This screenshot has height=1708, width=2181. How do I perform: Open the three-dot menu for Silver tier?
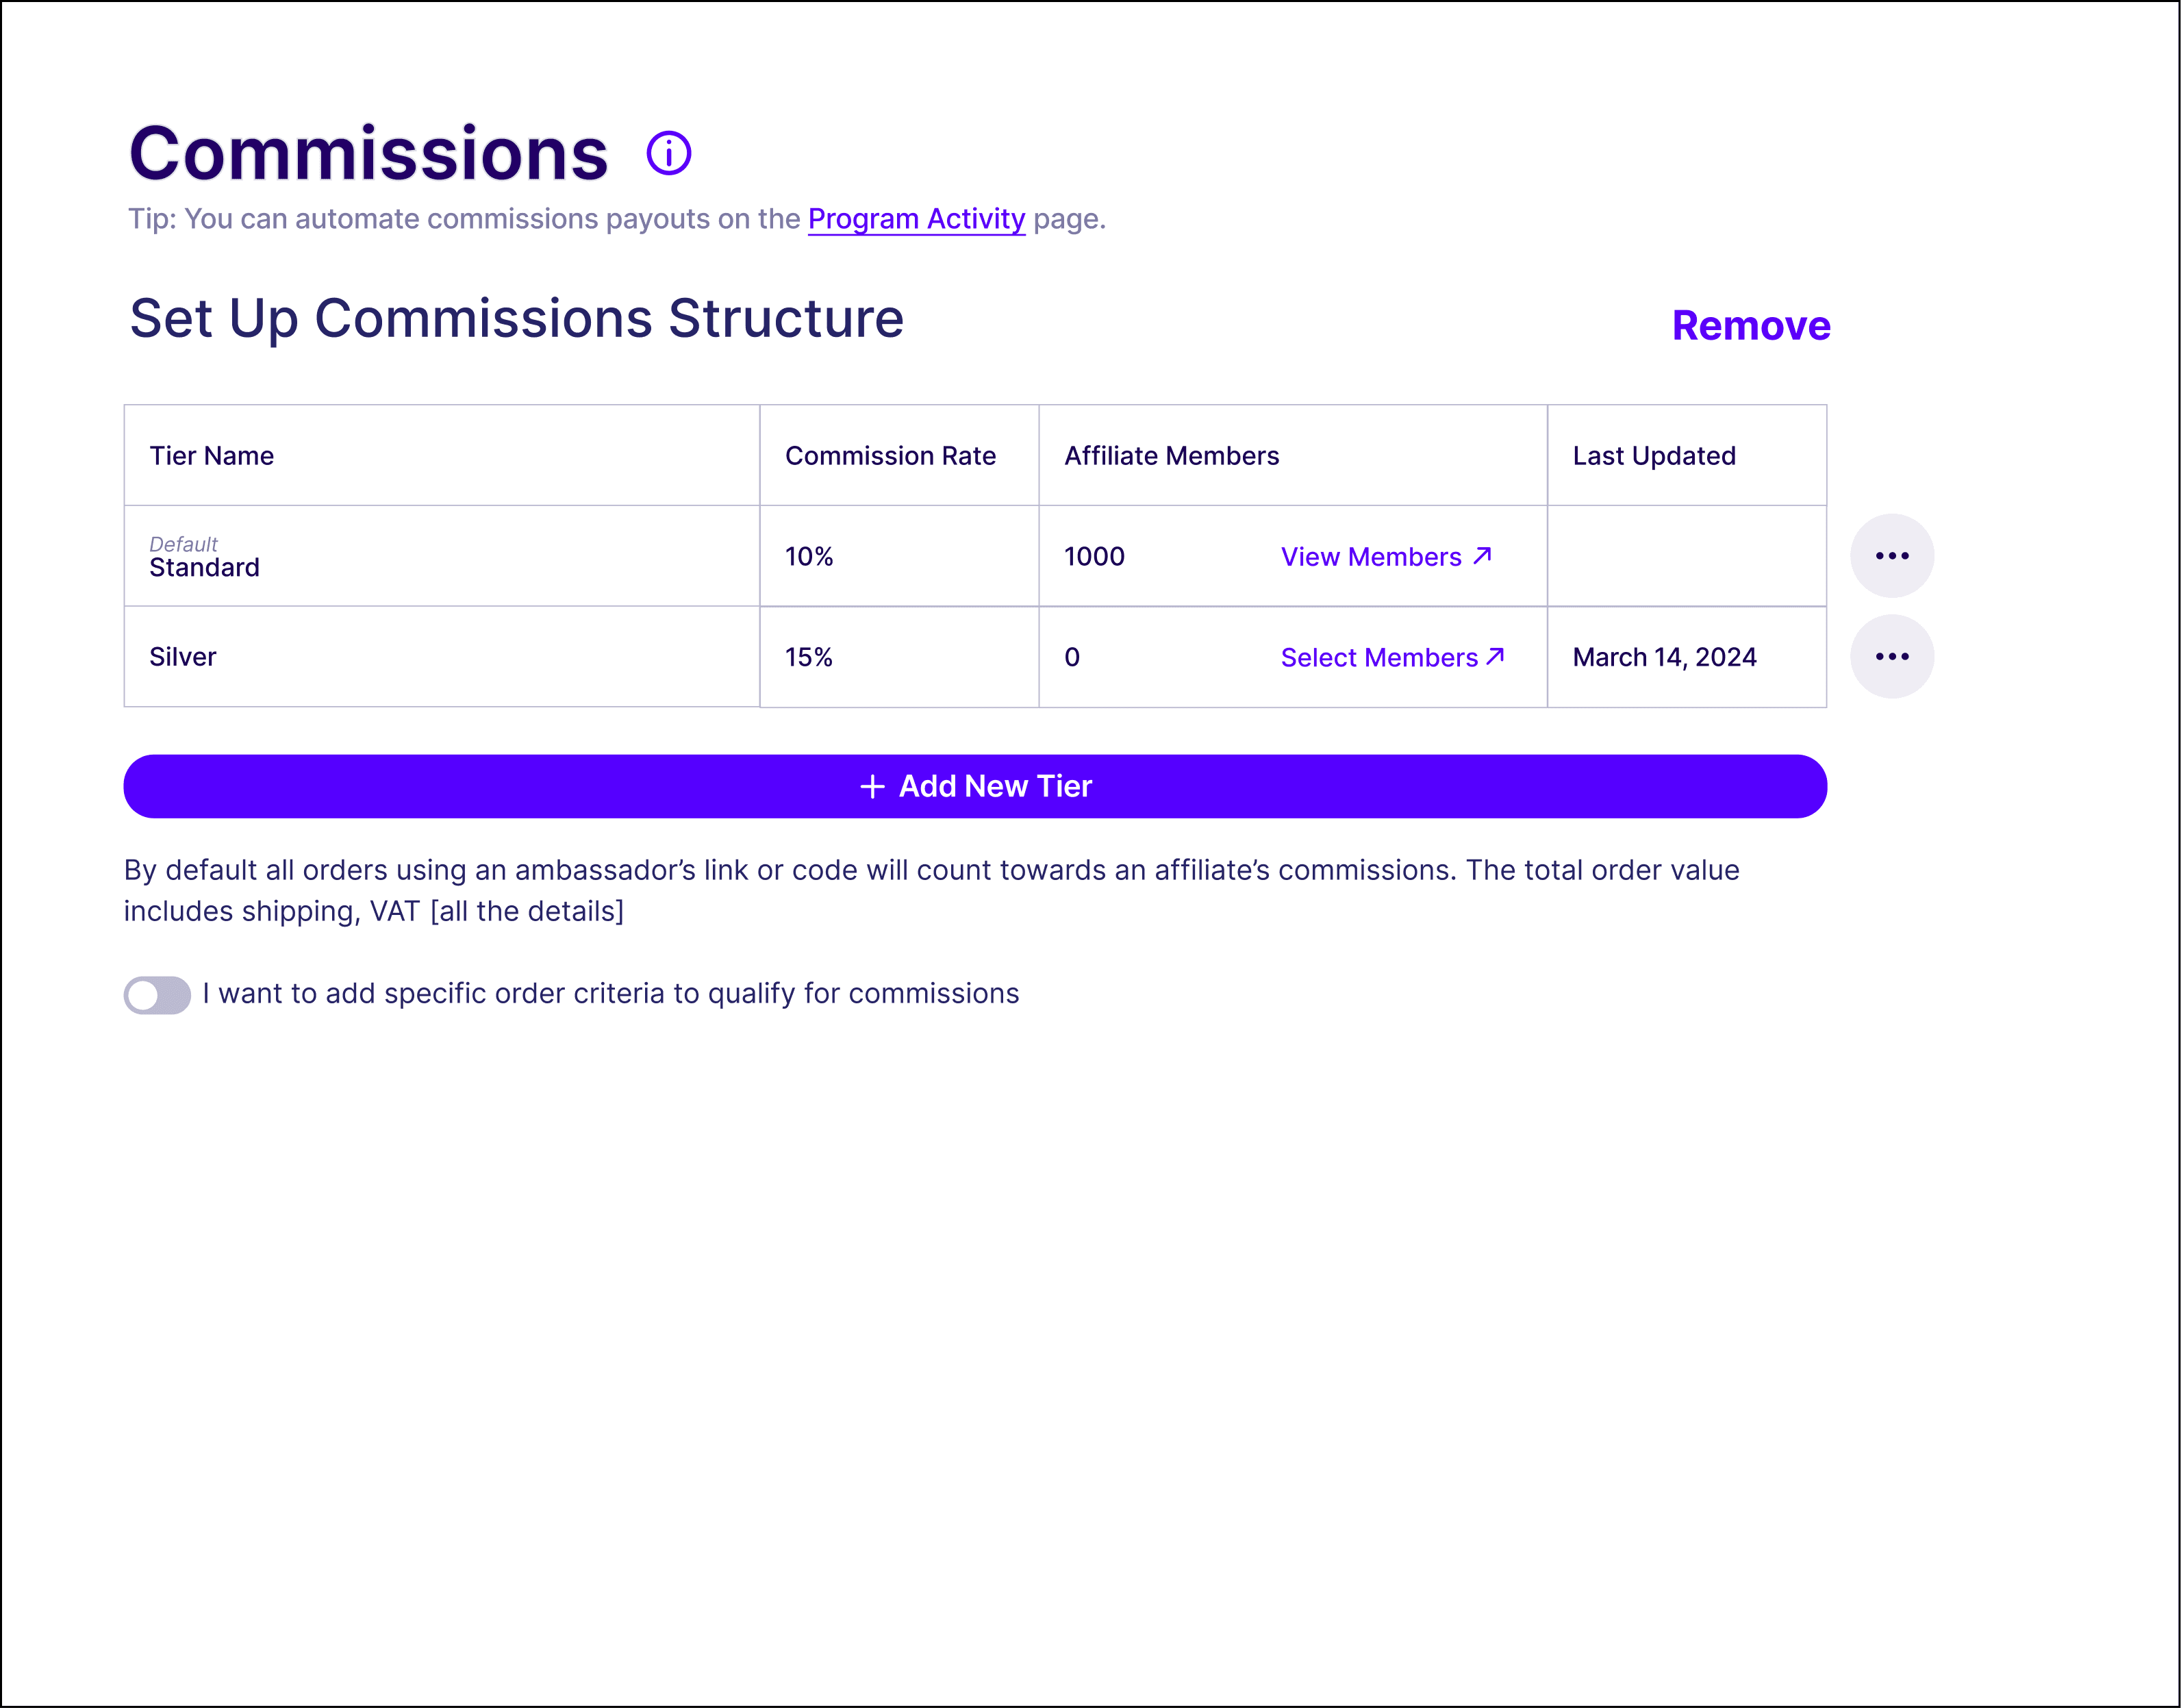(x=1891, y=657)
